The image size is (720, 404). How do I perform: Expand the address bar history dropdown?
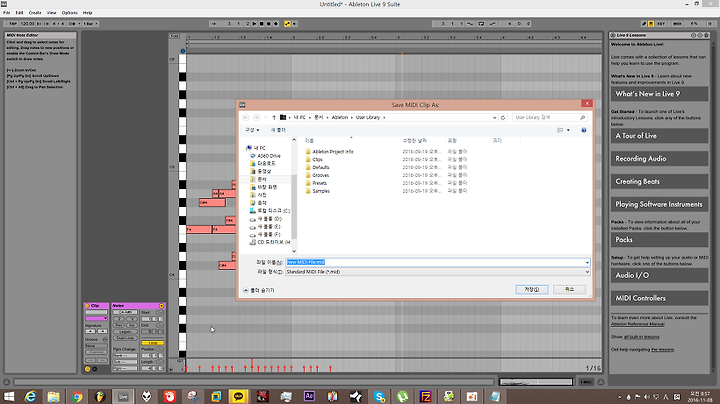(x=495, y=118)
